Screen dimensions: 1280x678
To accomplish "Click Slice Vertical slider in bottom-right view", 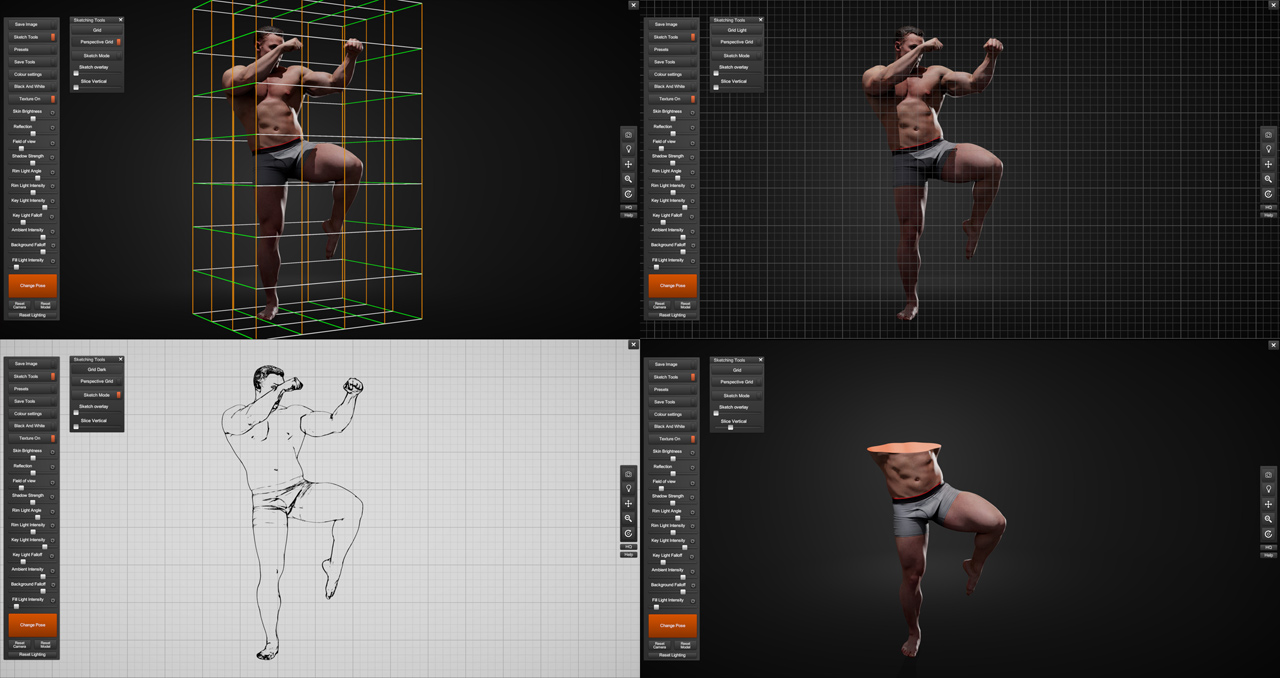I will [x=731, y=428].
